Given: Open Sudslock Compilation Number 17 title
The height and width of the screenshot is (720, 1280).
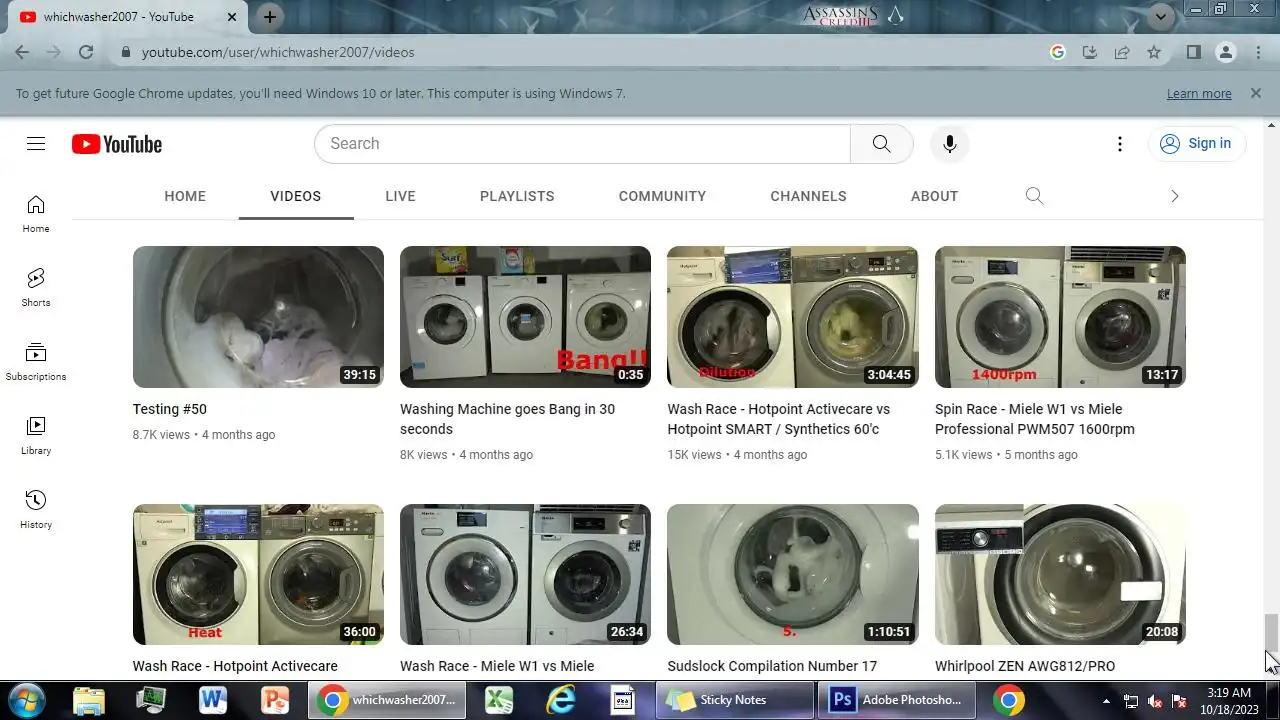Looking at the screenshot, I should point(772,666).
